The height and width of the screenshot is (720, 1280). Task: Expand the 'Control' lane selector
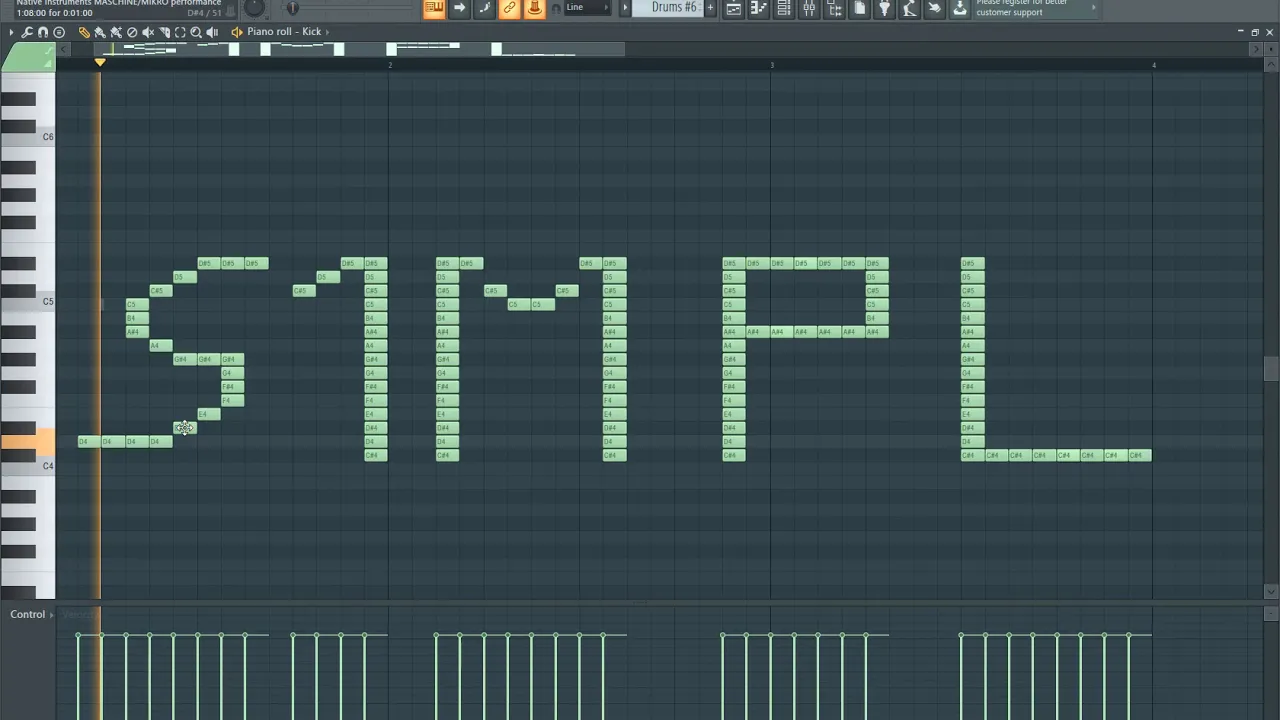(x=32, y=614)
